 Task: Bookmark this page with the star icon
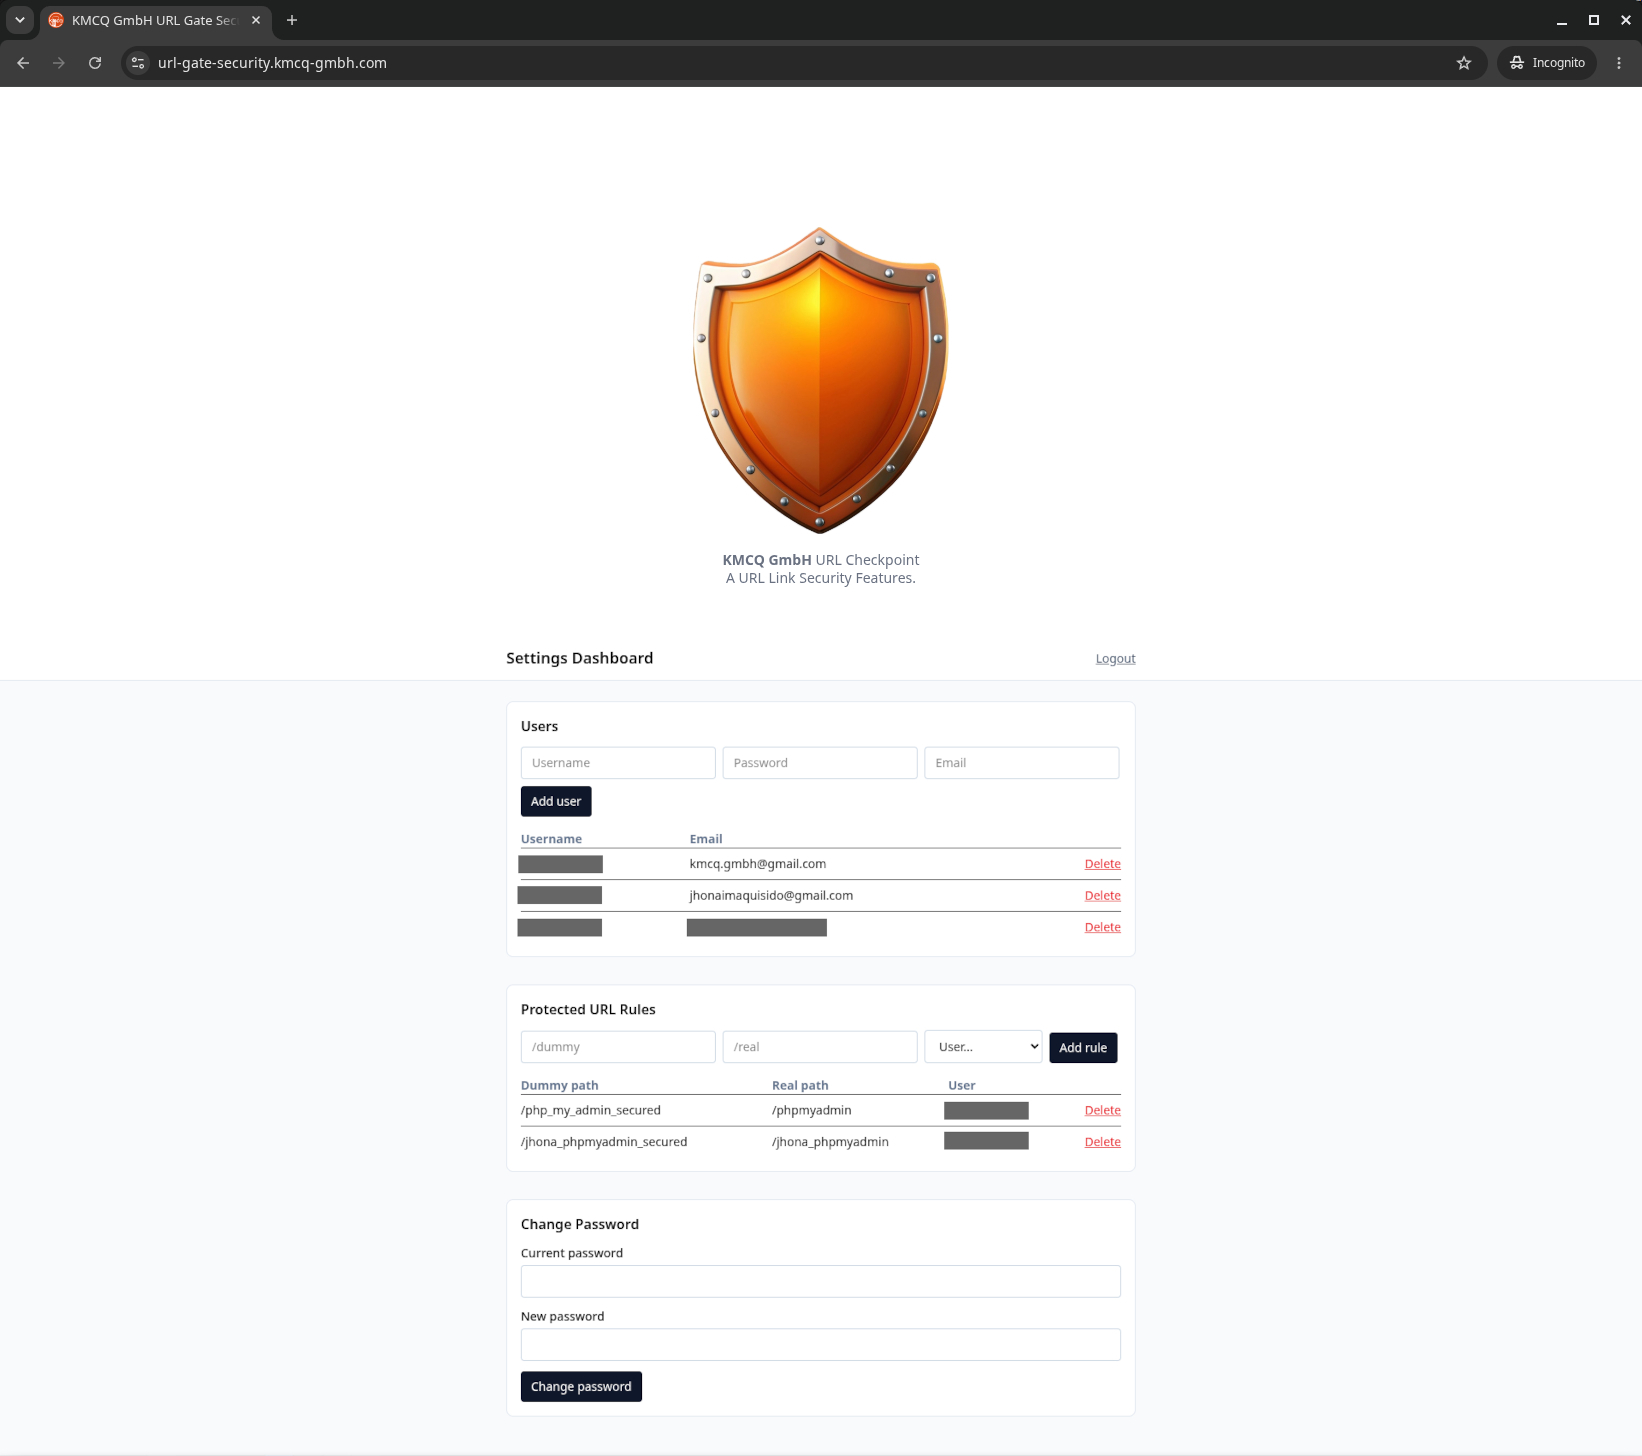click(x=1464, y=63)
